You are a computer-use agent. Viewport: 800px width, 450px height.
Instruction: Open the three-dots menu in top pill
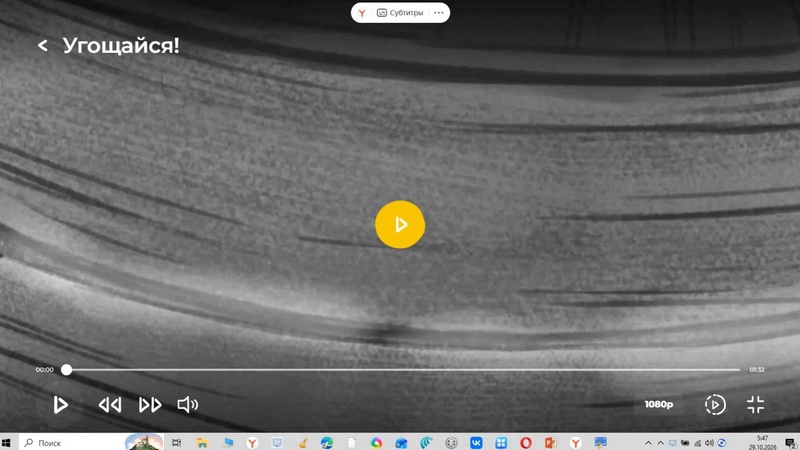click(x=438, y=13)
